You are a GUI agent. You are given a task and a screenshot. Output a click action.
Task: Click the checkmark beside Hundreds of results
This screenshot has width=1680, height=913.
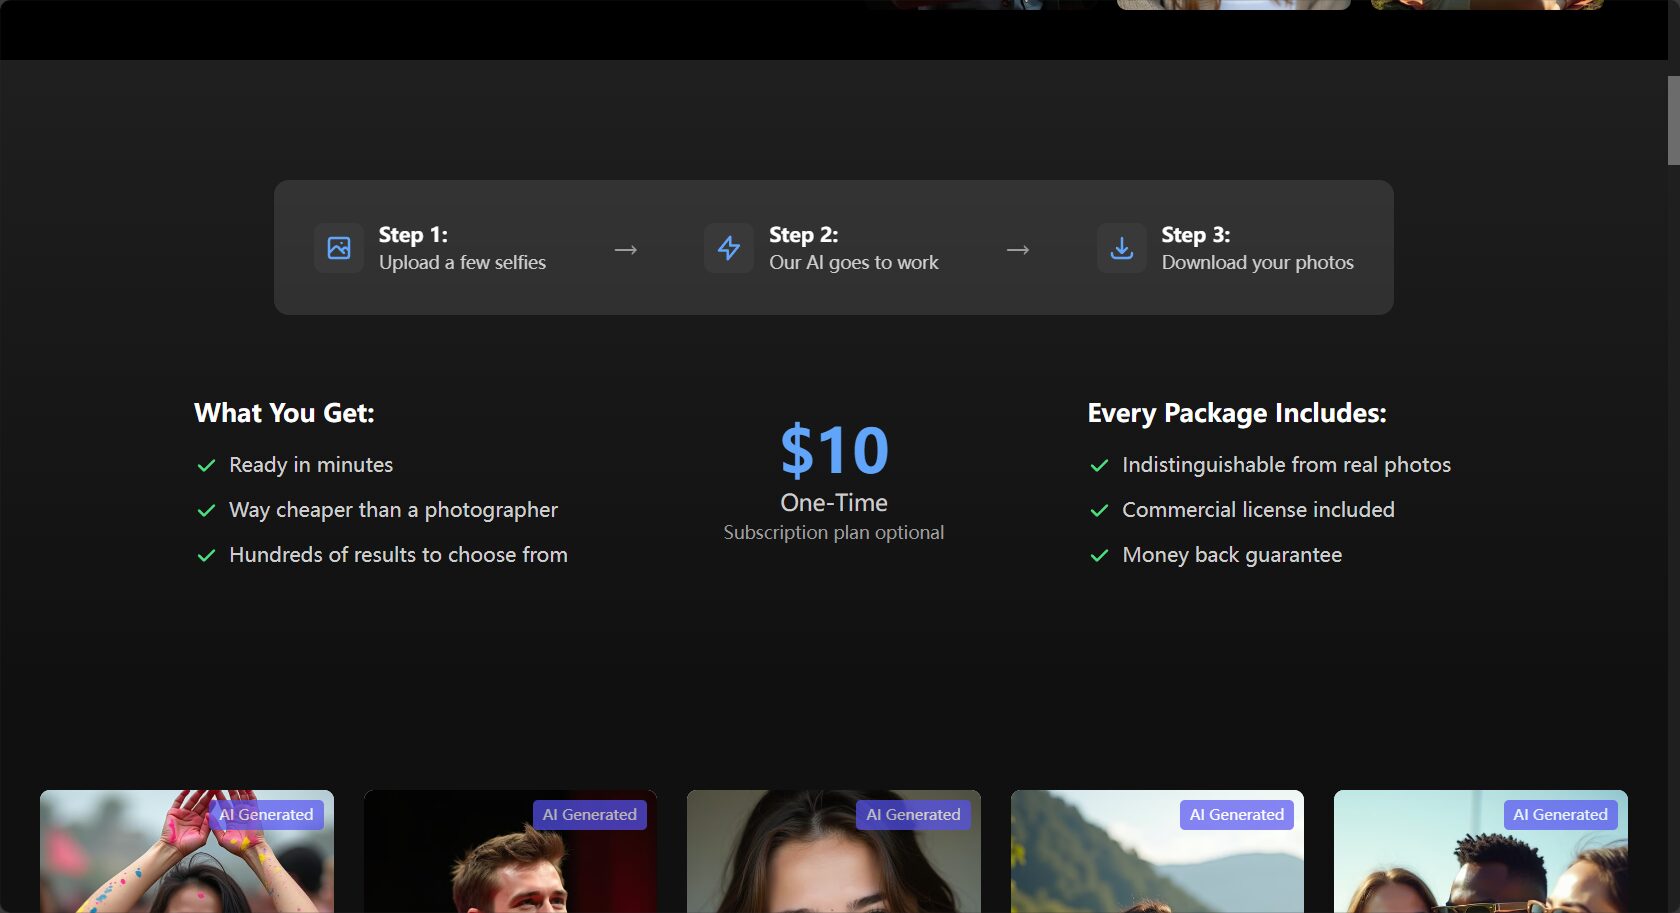tap(207, 556)
